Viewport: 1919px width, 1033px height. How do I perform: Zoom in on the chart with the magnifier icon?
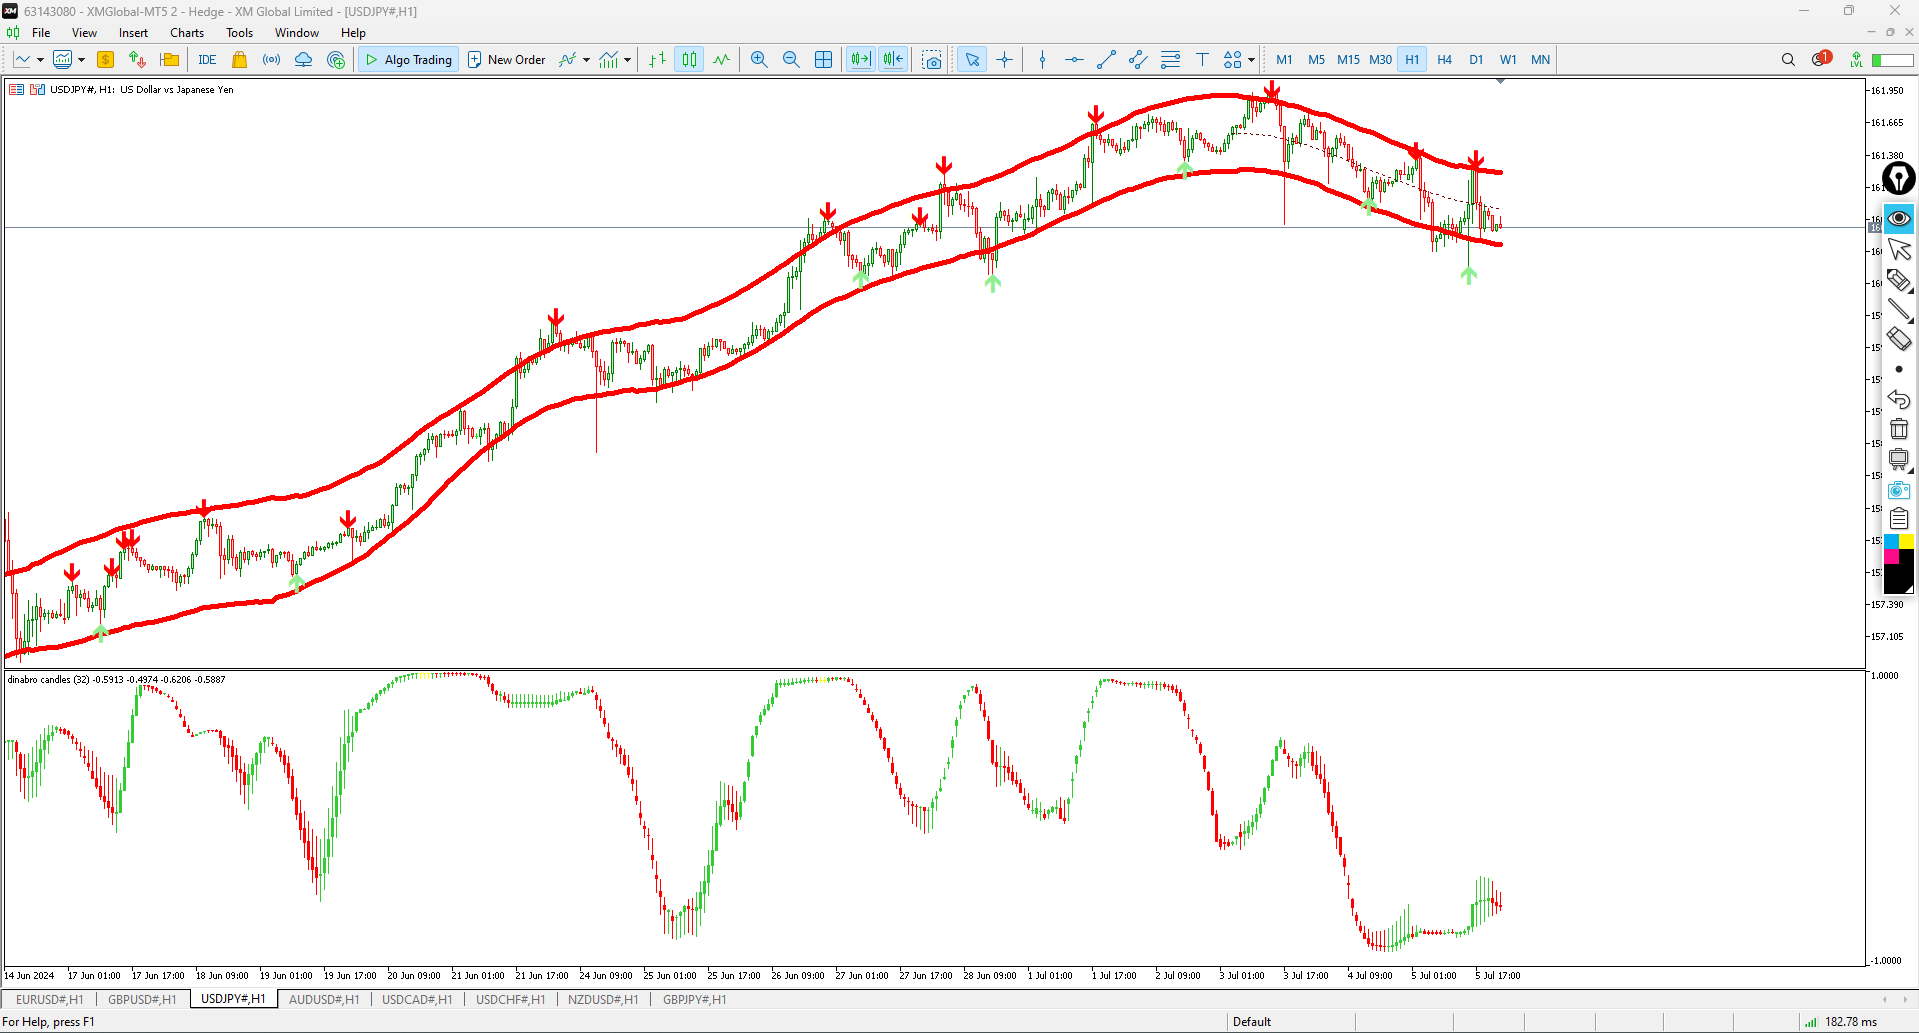[x=759, y=59]
